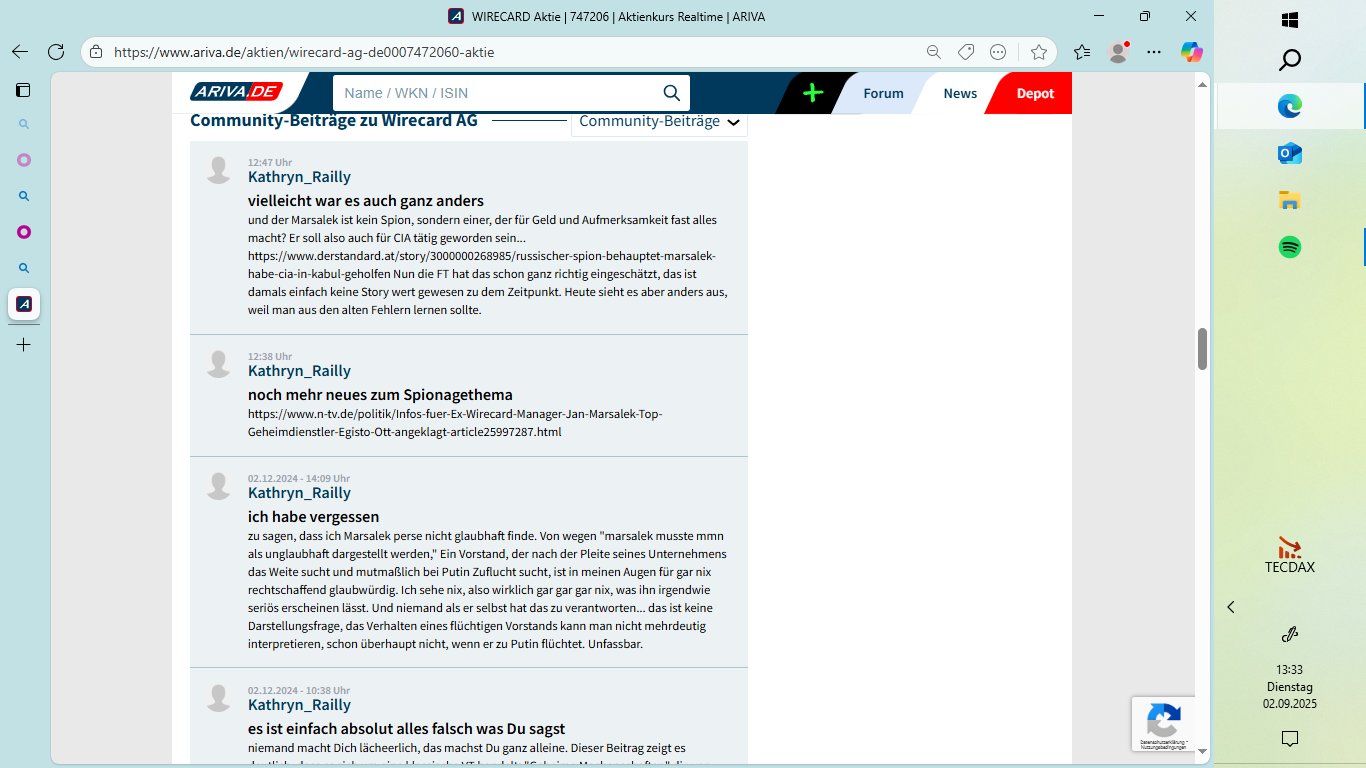This screenshot has height=768, width=1366.
Task: Click the ARIVA search magnifier button
Action: pos(670,92)
